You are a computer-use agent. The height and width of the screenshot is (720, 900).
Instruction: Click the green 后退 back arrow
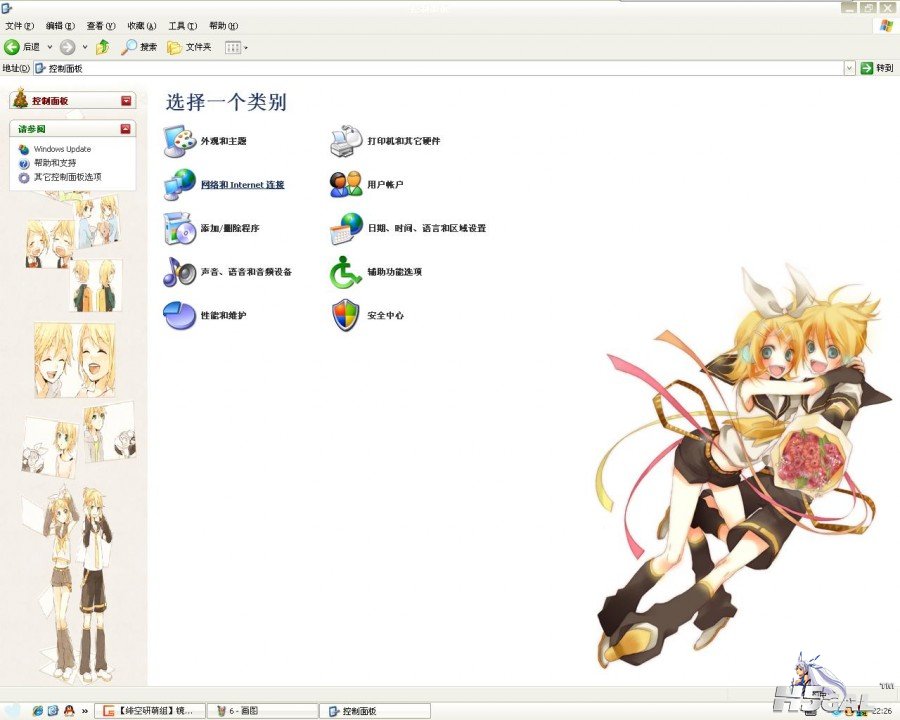(x=12, y=47)
